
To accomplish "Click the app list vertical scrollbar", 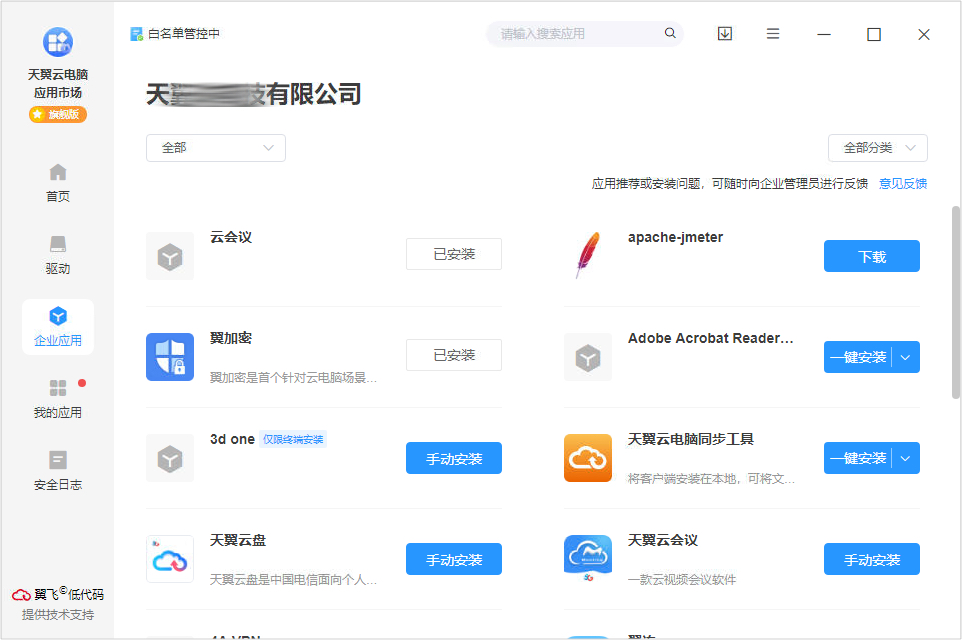I will coord(955,303).
